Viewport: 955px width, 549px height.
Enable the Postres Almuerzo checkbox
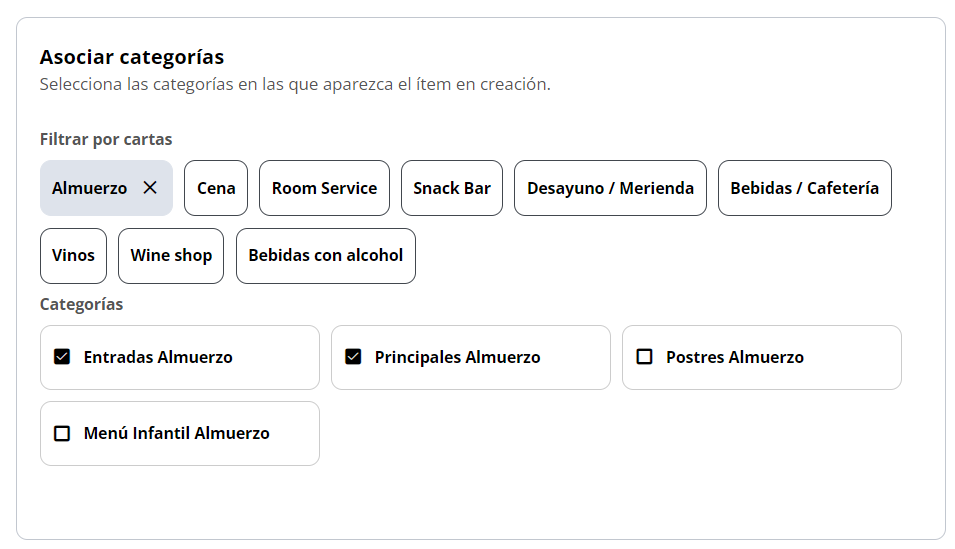pos(644,357)
